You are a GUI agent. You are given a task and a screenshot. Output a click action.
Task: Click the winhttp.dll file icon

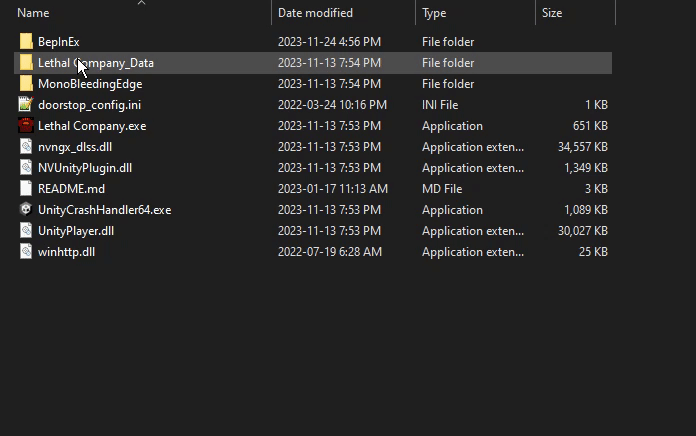tap(26, 252)
